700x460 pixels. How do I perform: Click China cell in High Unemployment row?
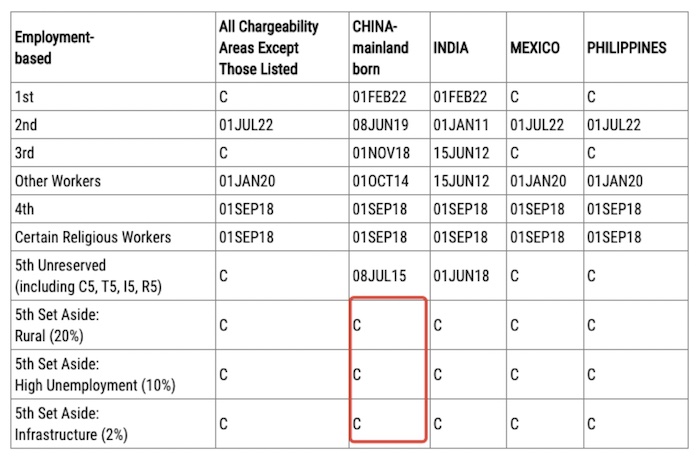(x=389, y=374)
